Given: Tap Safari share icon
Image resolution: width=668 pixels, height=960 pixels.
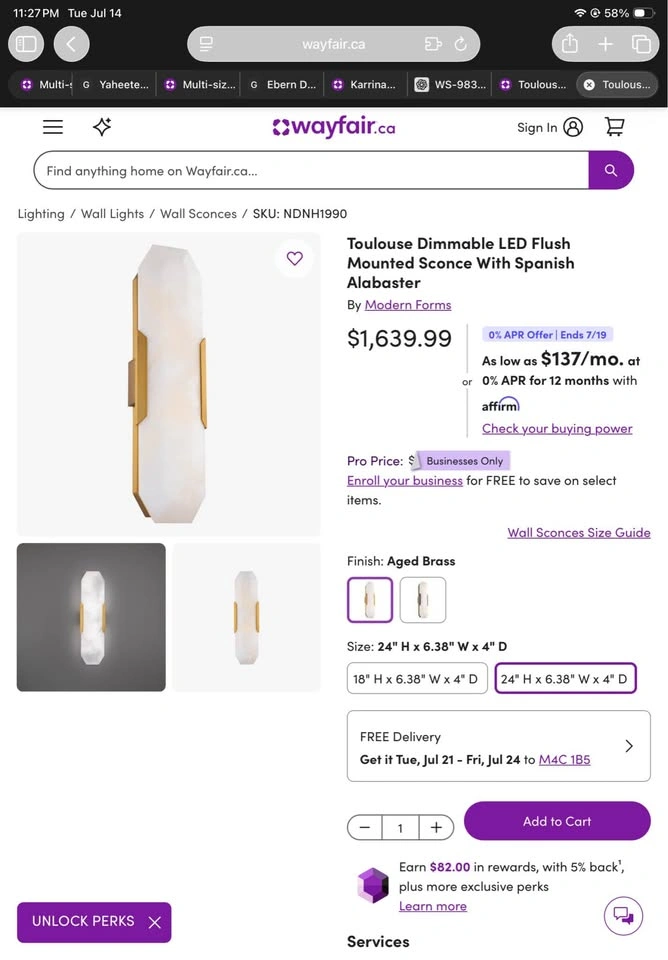Looking at the screenshot, I should click(569, 44).
